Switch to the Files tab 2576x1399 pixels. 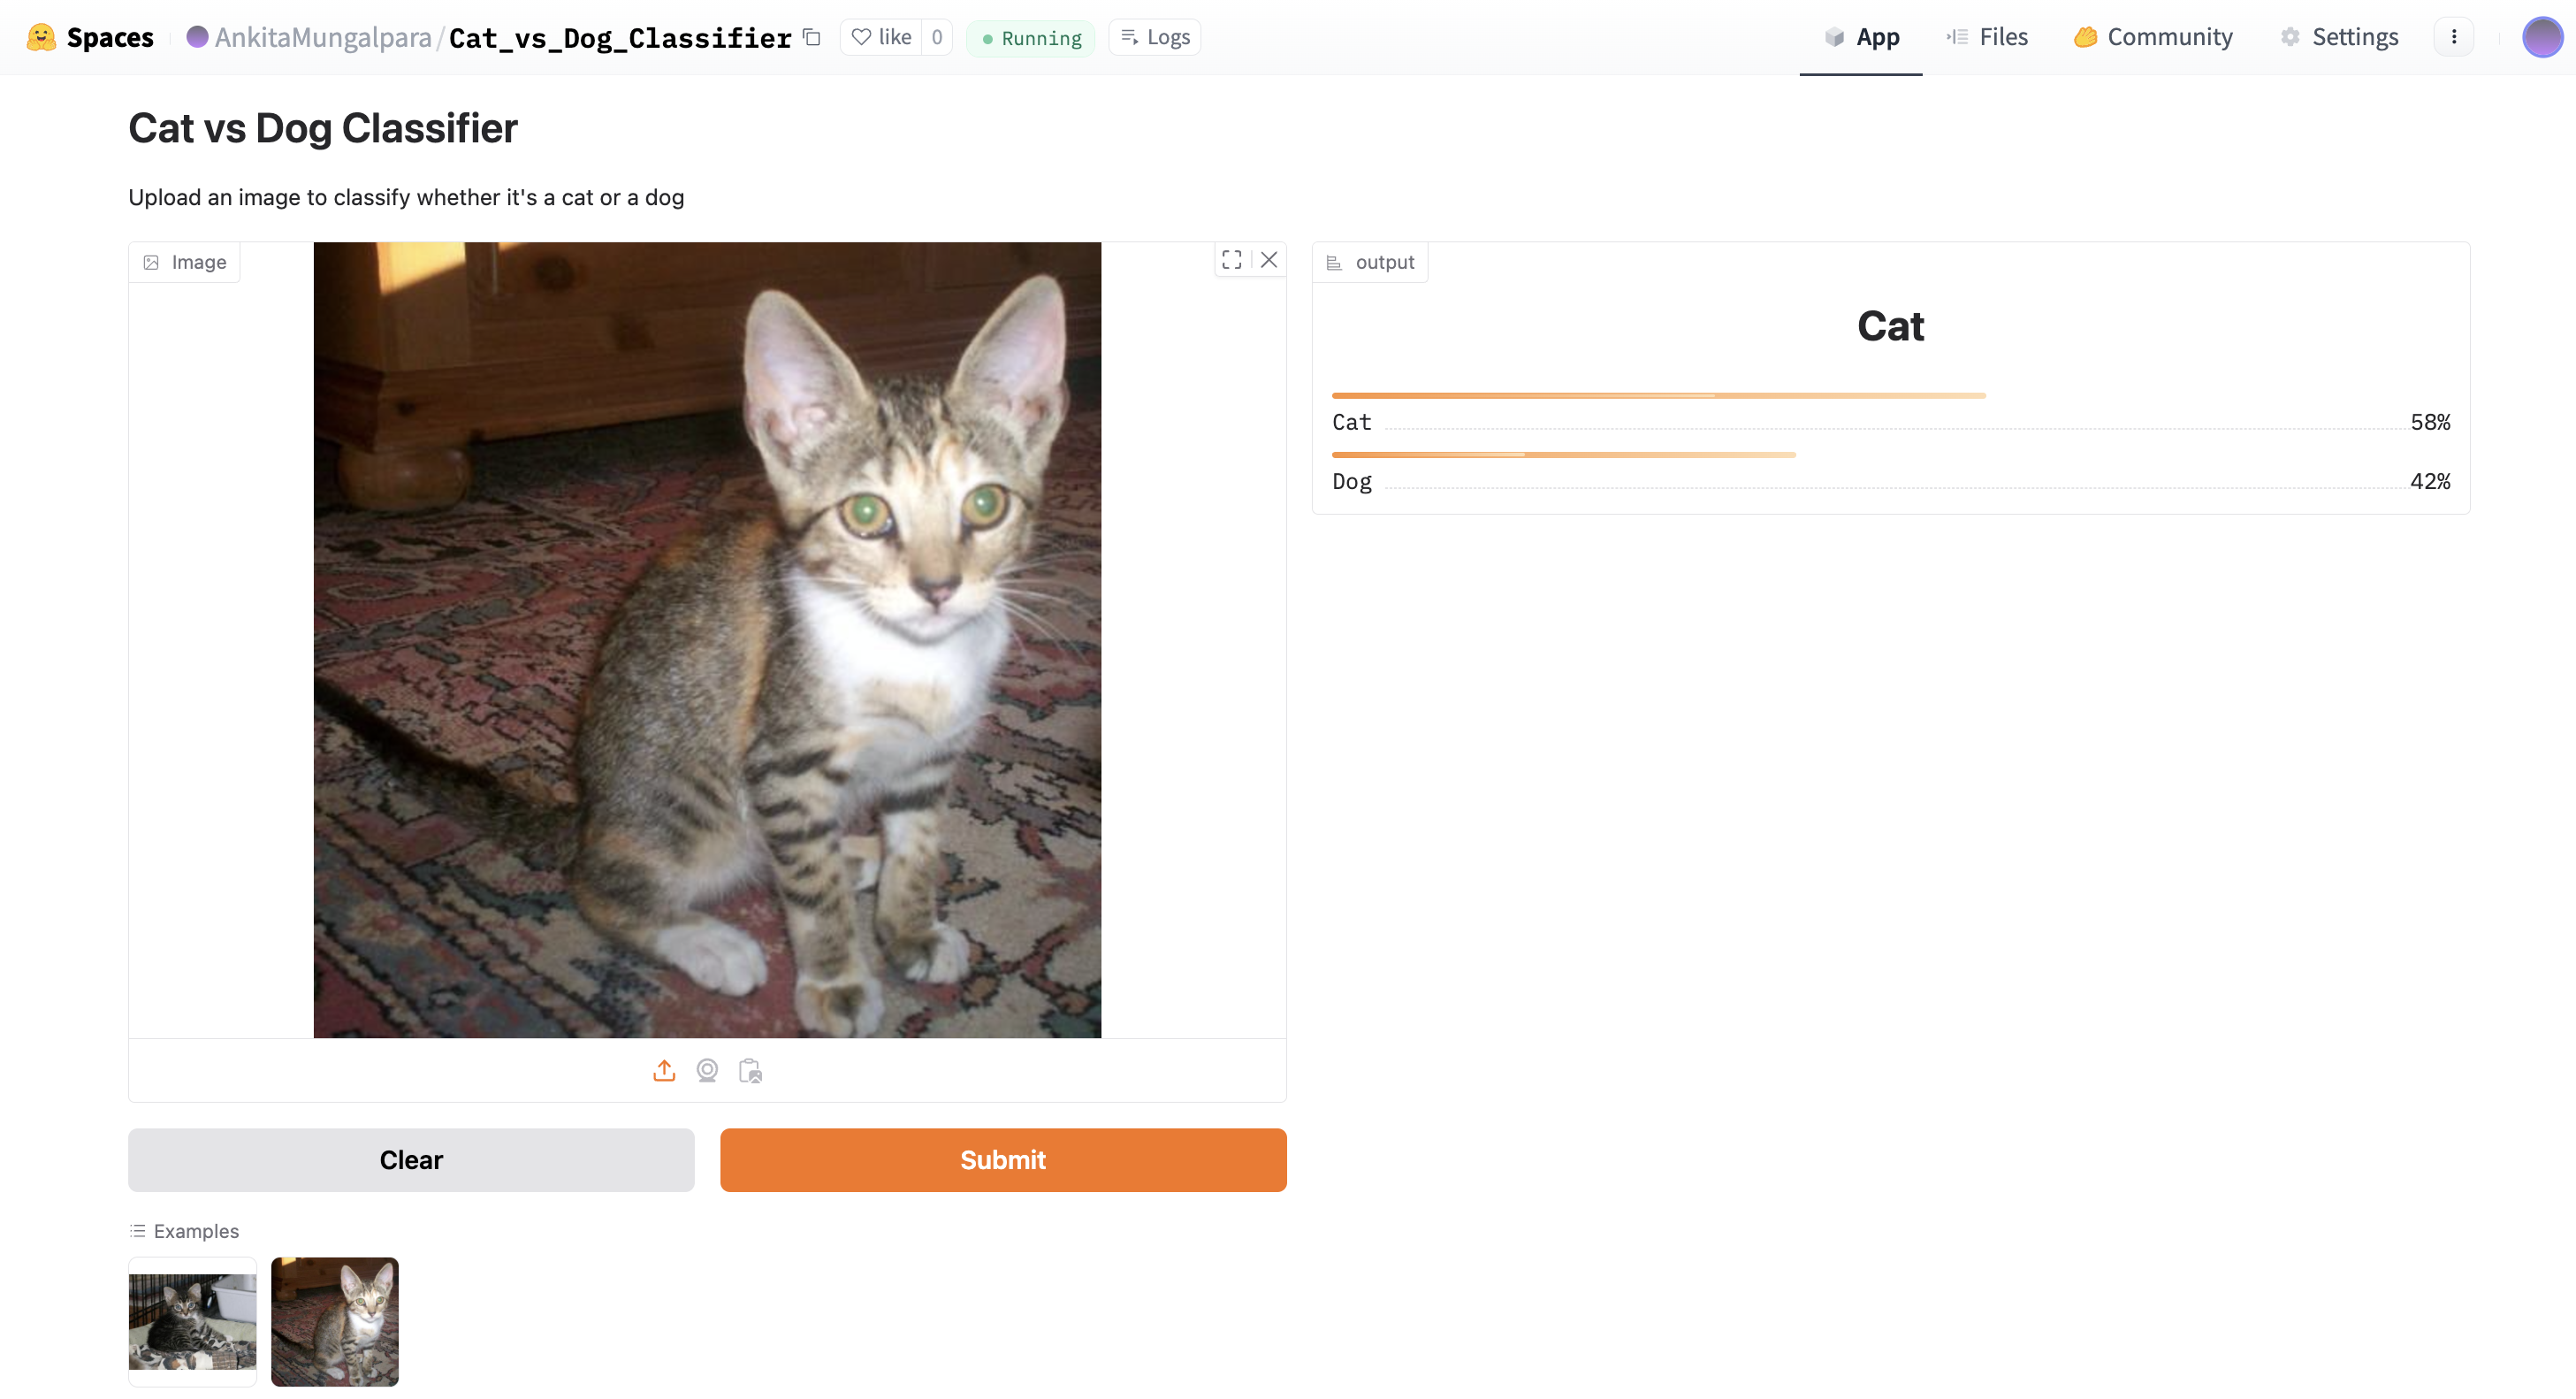[x=1987, y=37]
